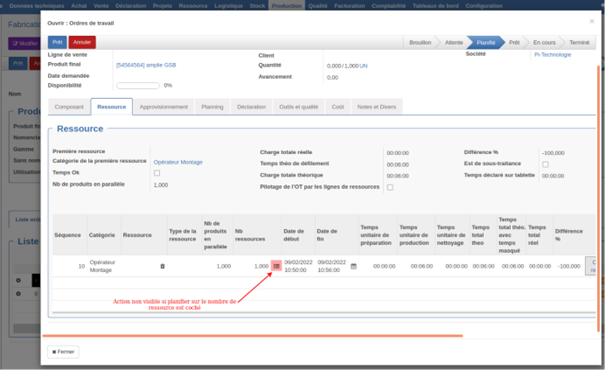Close the Ordres de travail dialog
605x370 pixels.
(591, 22)
